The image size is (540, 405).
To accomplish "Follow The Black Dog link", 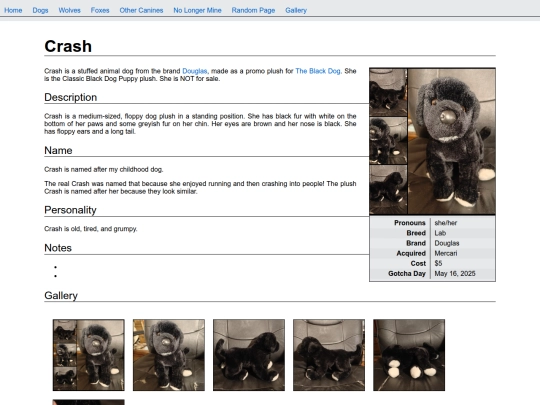I will [x=318, y=71].
